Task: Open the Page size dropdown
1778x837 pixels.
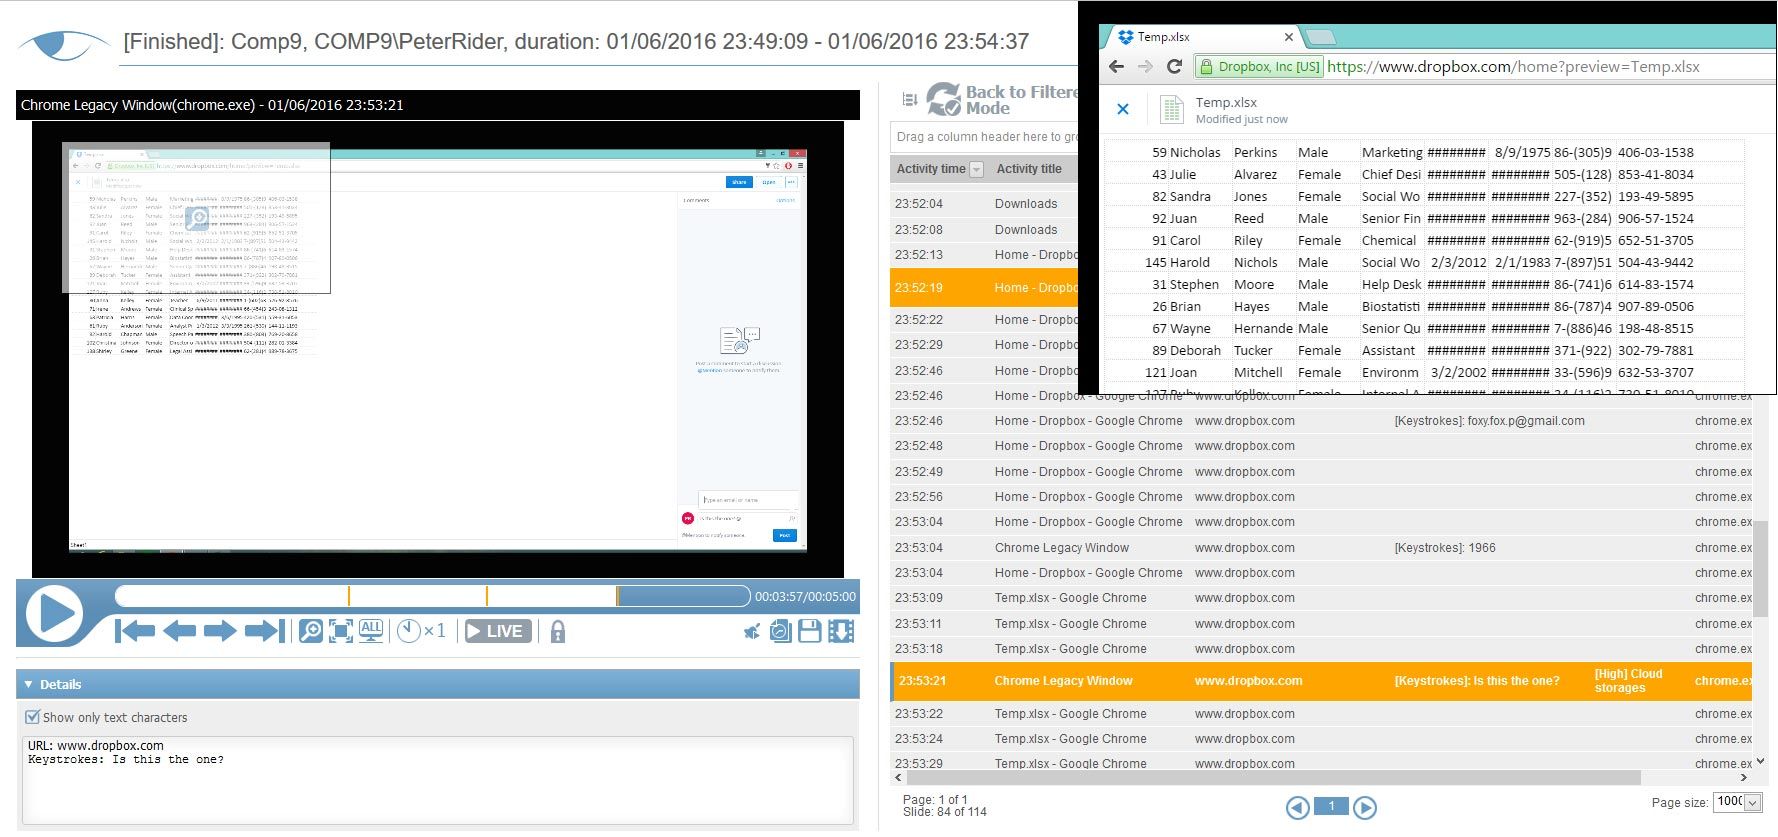Action: (1753, 802)
